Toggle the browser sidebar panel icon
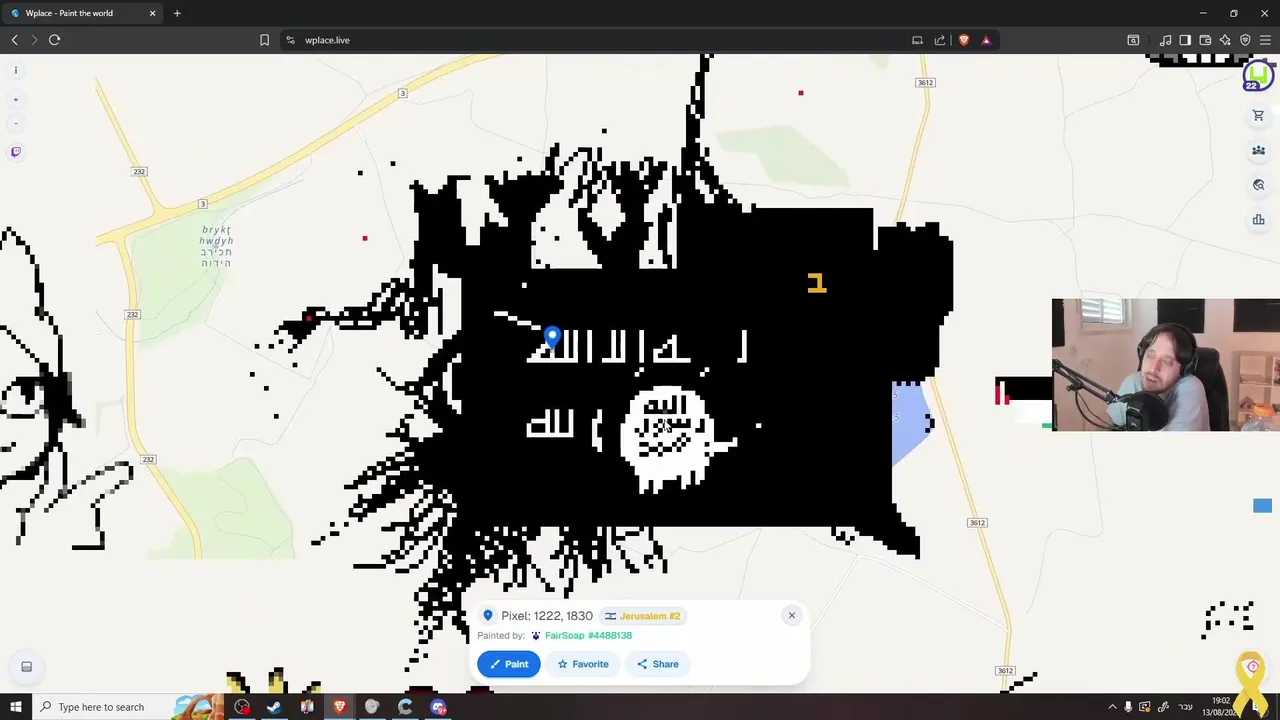1280x720 pixels. tap(1185, 40)
